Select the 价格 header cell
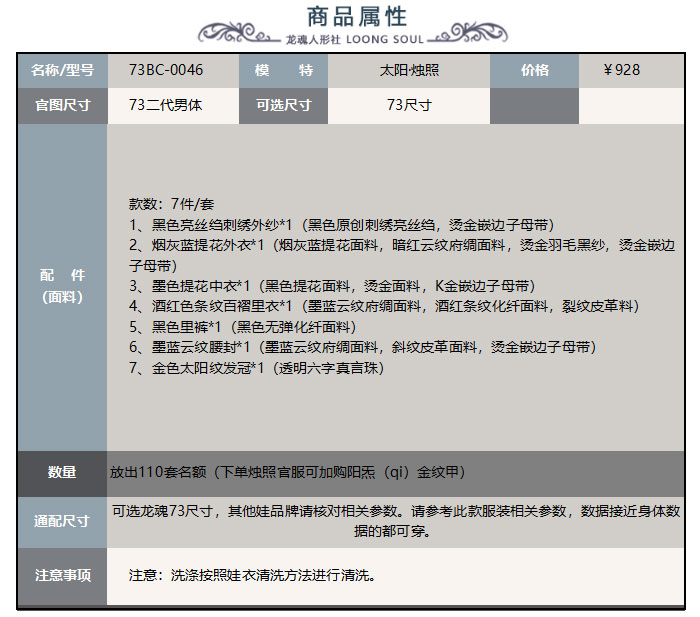Screen dimensions: 700x617 [534, 70]
